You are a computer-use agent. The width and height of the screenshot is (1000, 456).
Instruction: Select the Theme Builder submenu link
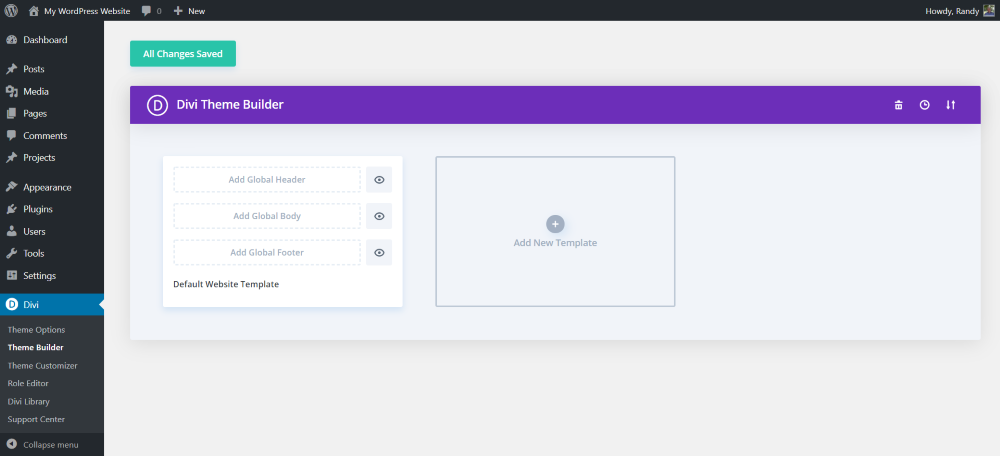pyautogui.click(x=36, y=348)
